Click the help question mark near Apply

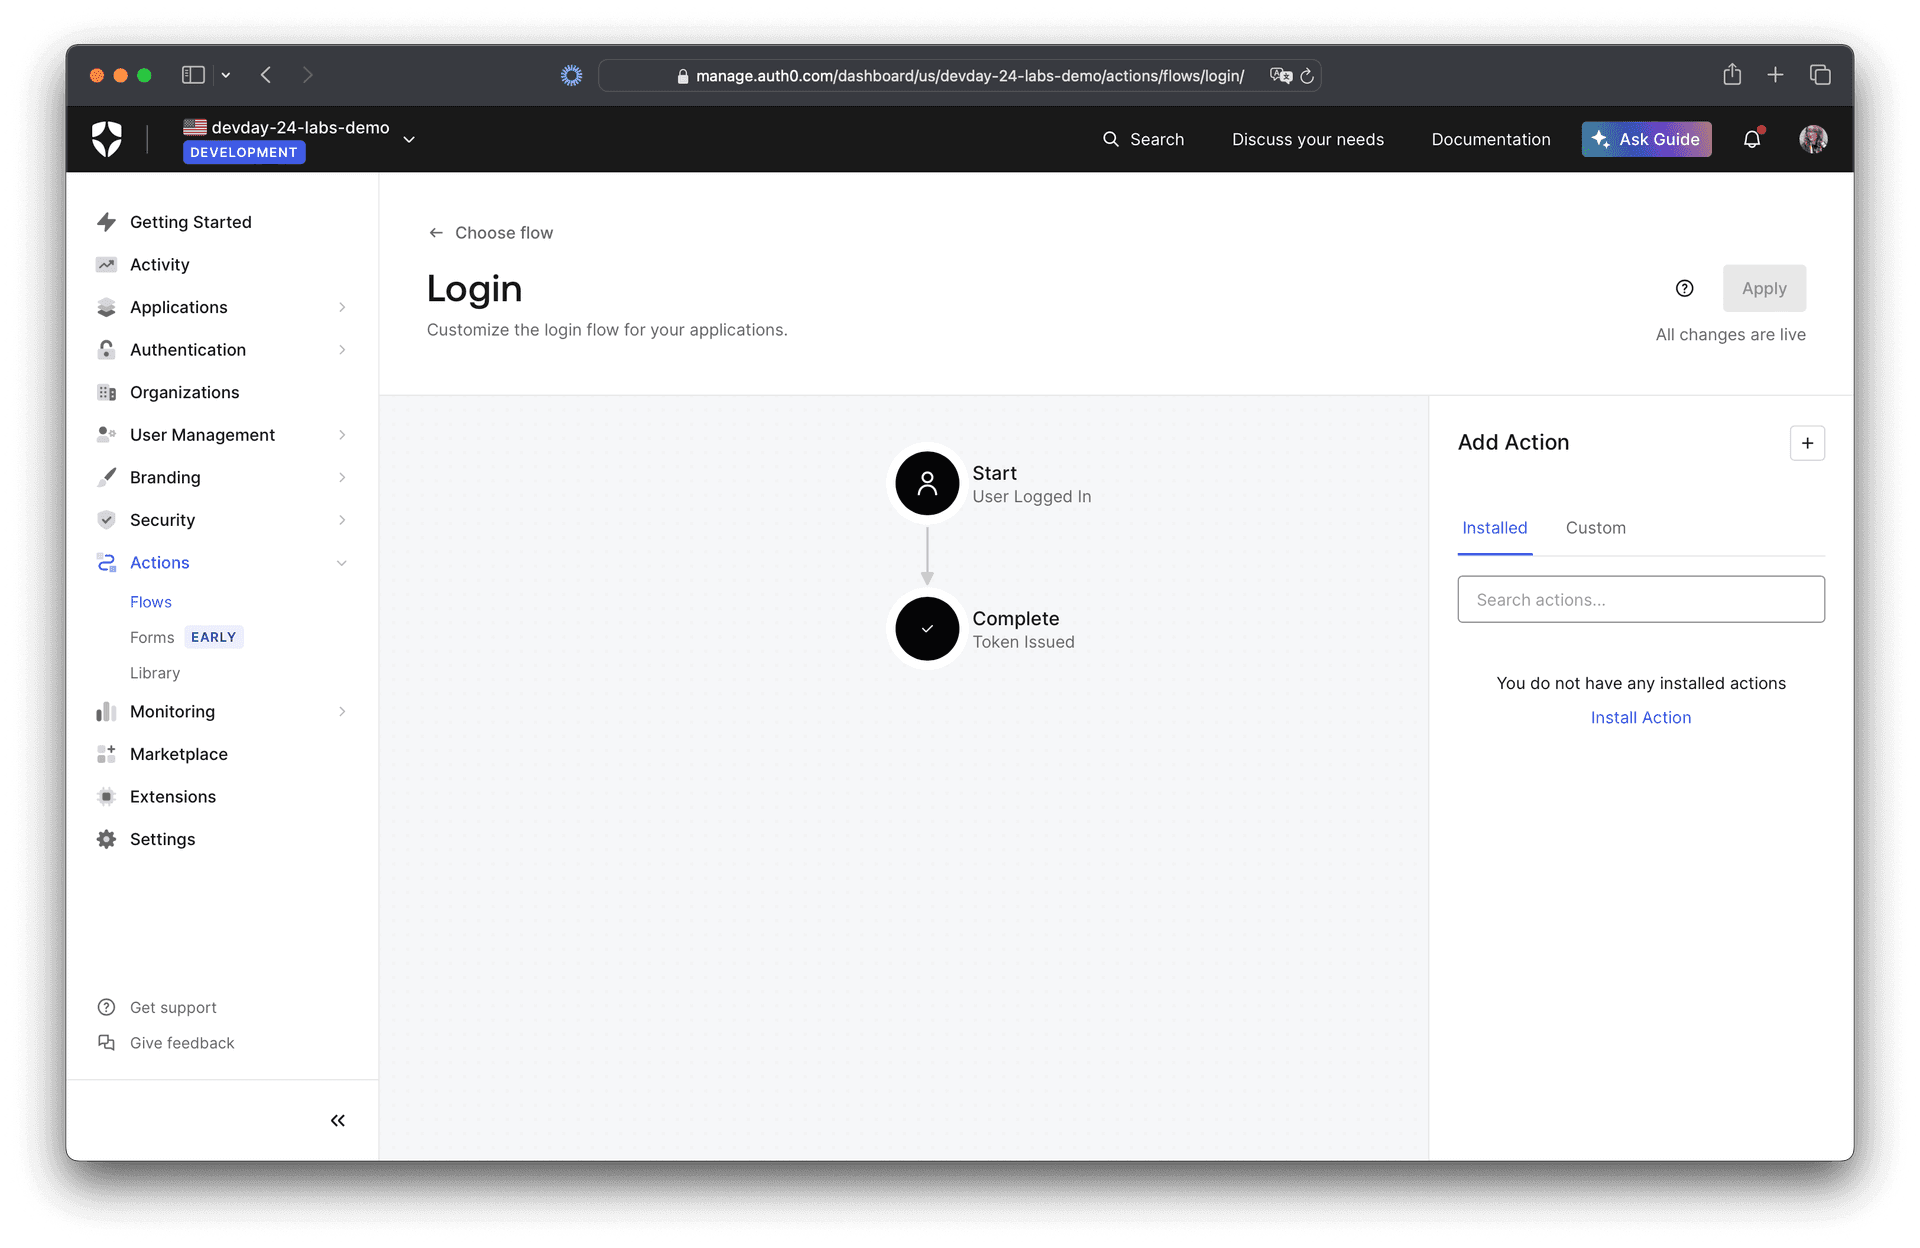pos(1684,288)
